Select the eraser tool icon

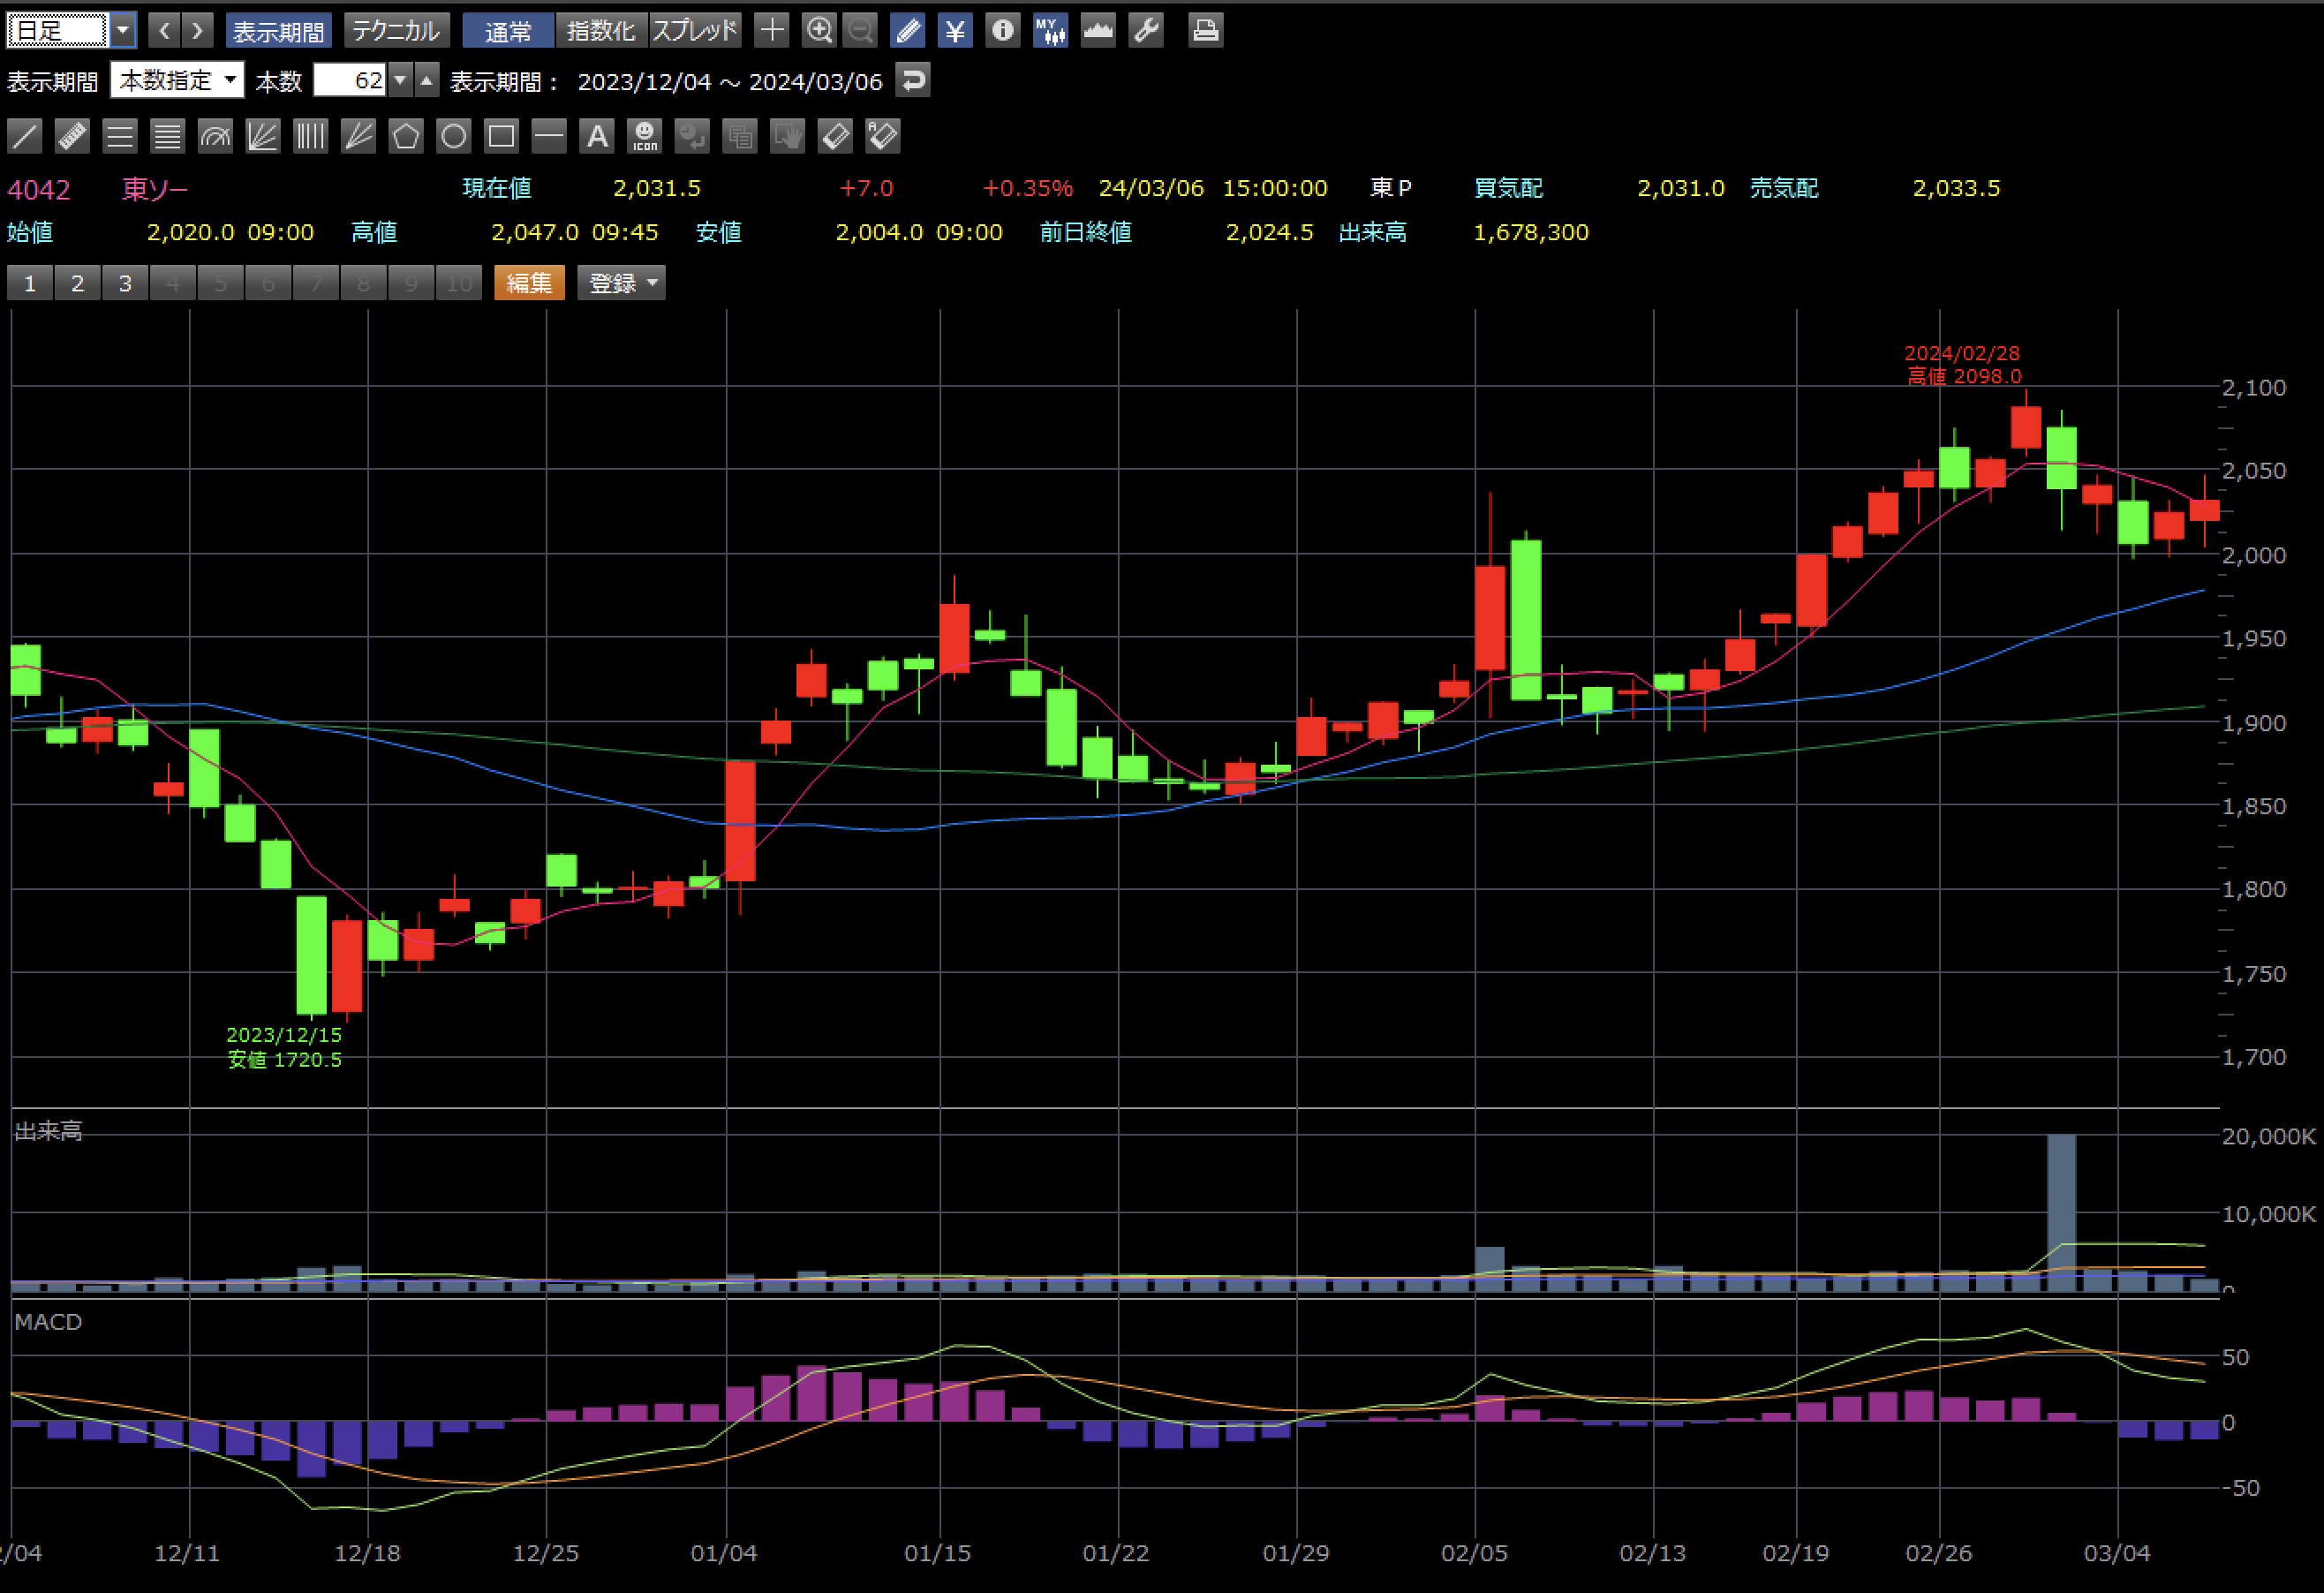pos(835,136)
